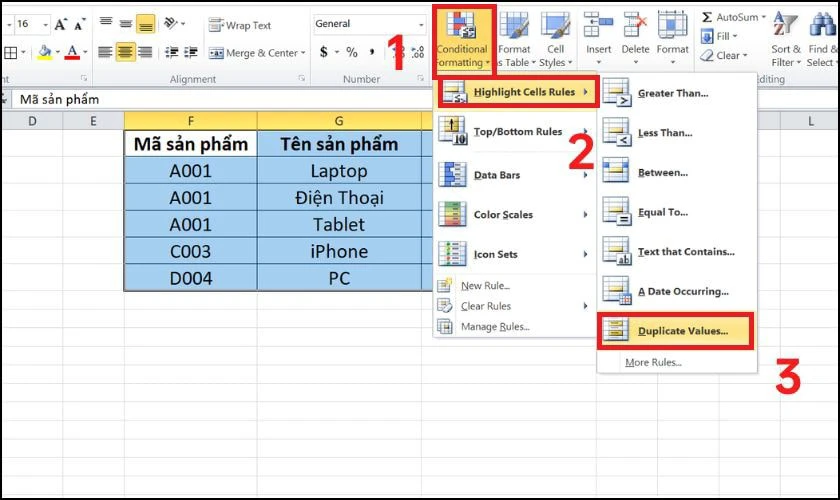Viewport: 840px width, 500px height.
Task: Click the Orientation text-angle icon
Action: click(171, 23)
